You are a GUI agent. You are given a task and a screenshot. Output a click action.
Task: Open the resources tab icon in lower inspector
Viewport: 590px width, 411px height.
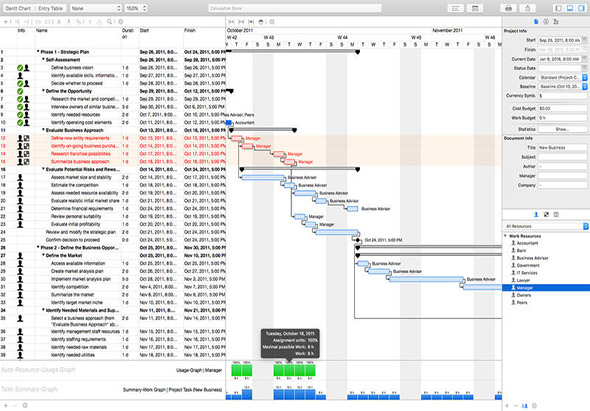[536, 215]
